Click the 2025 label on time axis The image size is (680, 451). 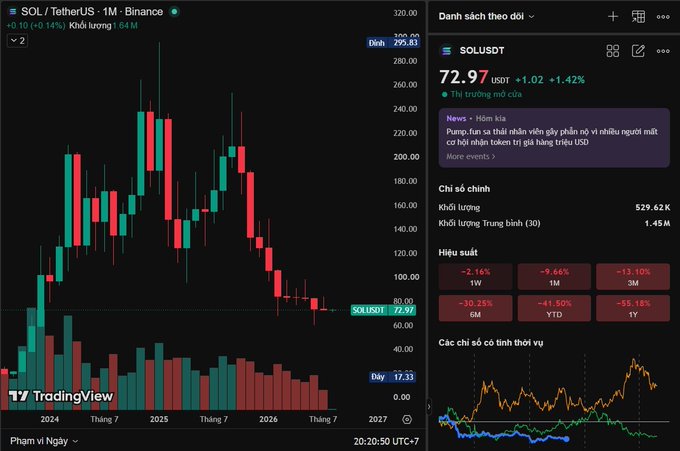coord(159,419)
